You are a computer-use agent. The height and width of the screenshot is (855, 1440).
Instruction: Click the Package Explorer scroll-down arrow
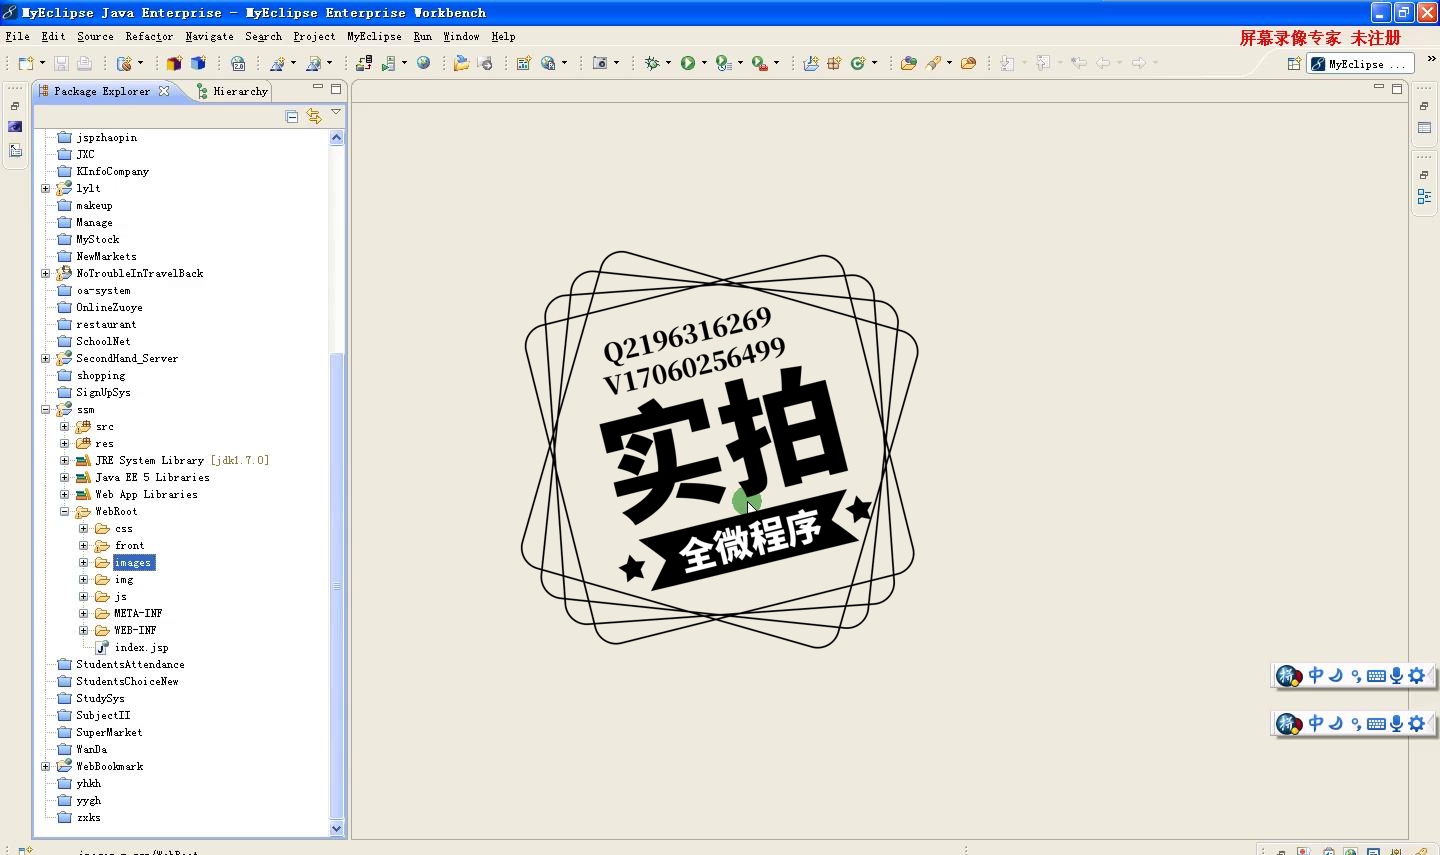tap(336, 828)
